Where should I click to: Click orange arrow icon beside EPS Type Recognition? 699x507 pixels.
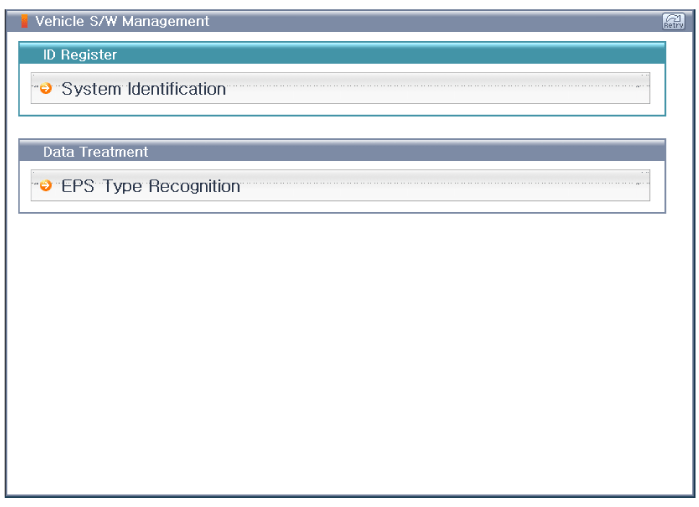point(46,186)
